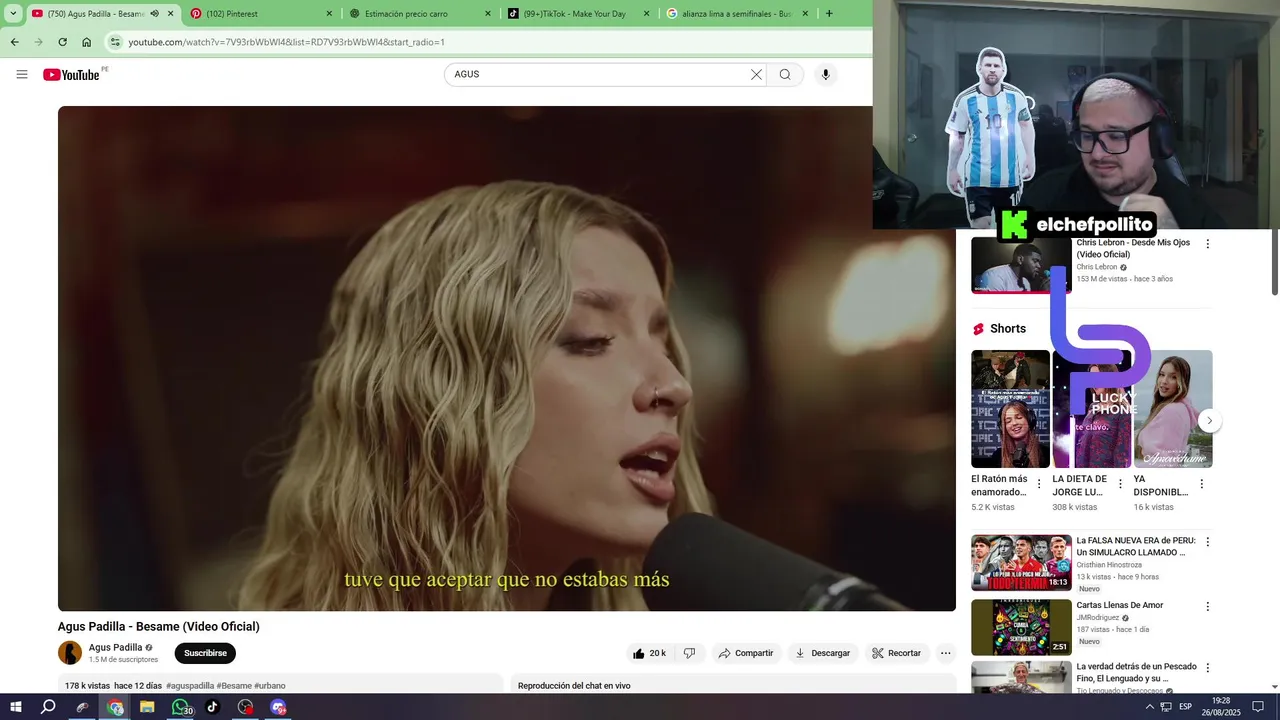Go to YouTube home via logo
Viewport: 1280px width, 720px height.
pos(71,74)
